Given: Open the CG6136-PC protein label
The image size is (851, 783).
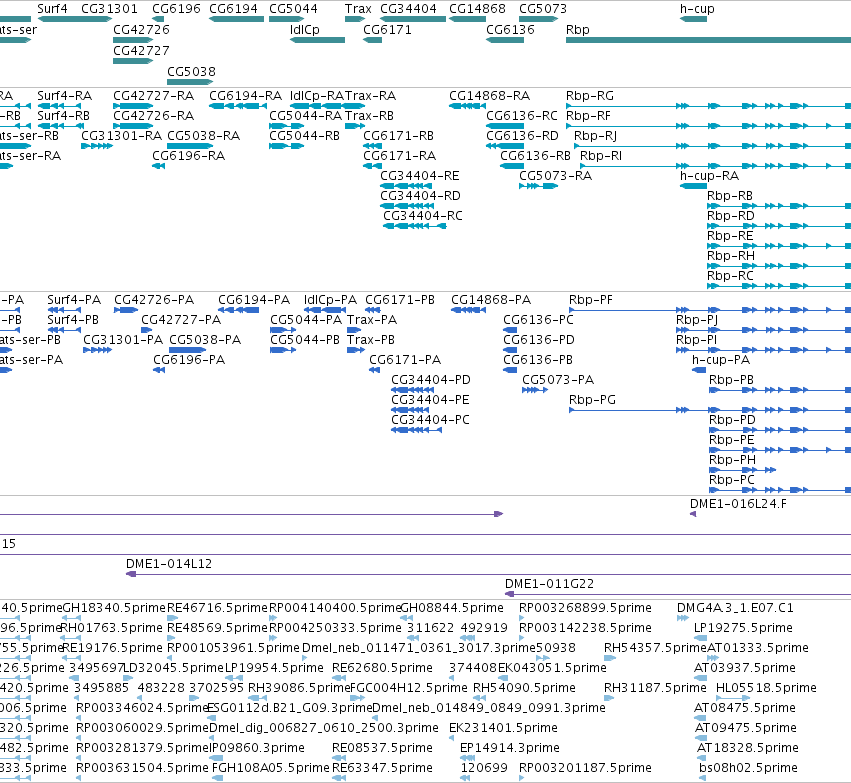Looking at the screenshot, I should pyautogui.click(x=538, y=320).
